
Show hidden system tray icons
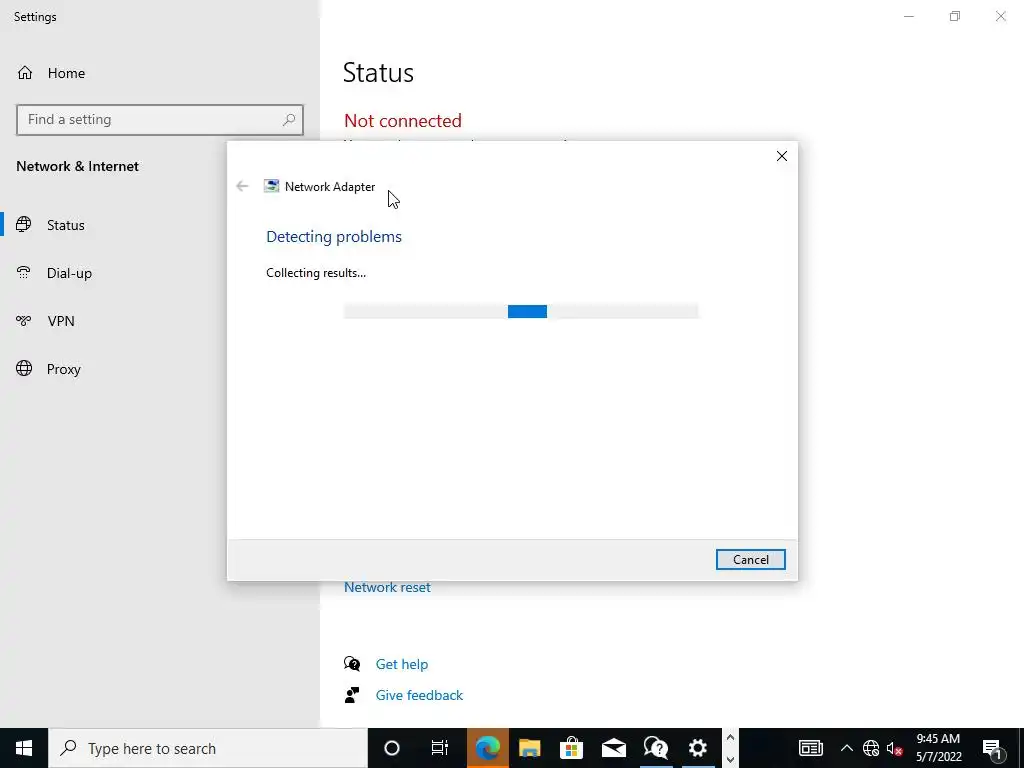pos(846,748)
